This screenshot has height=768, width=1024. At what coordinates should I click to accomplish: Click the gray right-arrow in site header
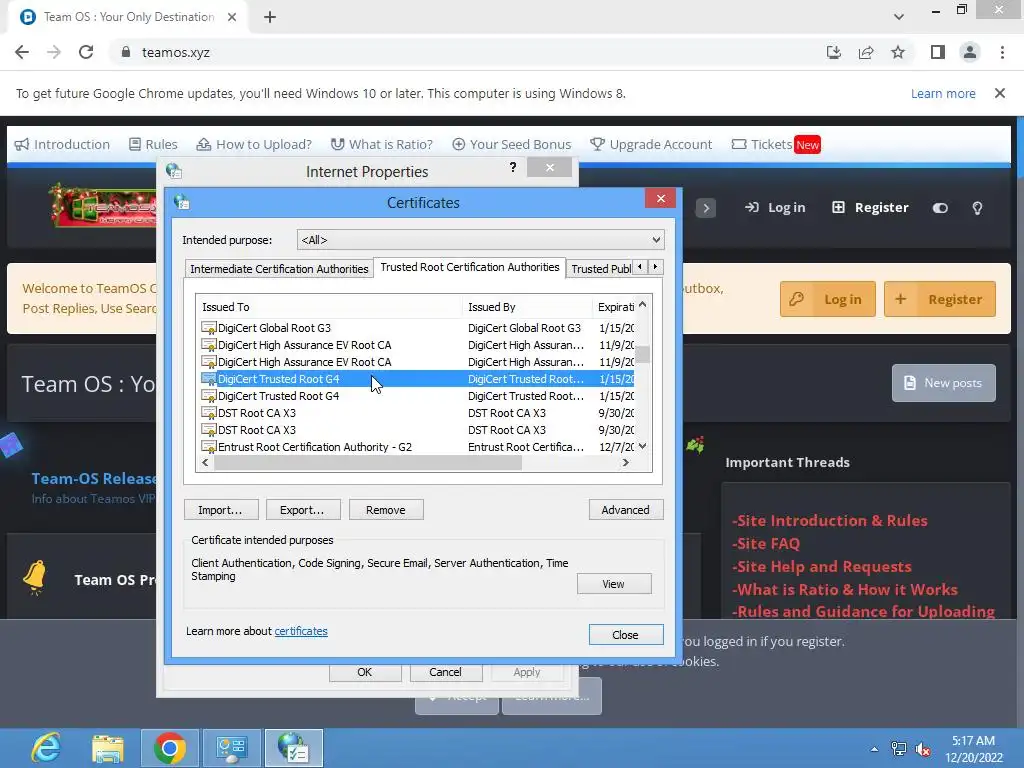point(705,208)
